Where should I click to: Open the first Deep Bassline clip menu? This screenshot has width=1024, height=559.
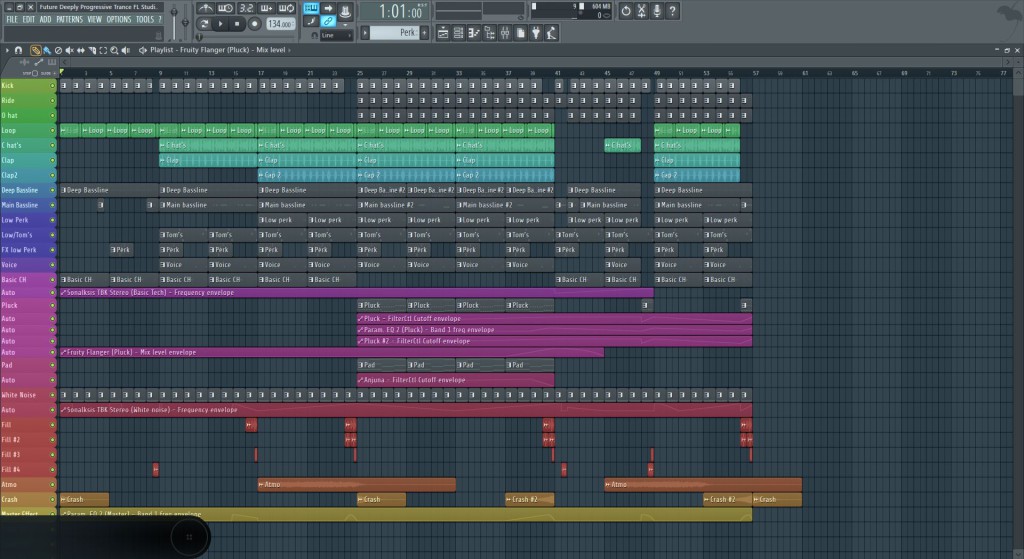pos(64,190)
